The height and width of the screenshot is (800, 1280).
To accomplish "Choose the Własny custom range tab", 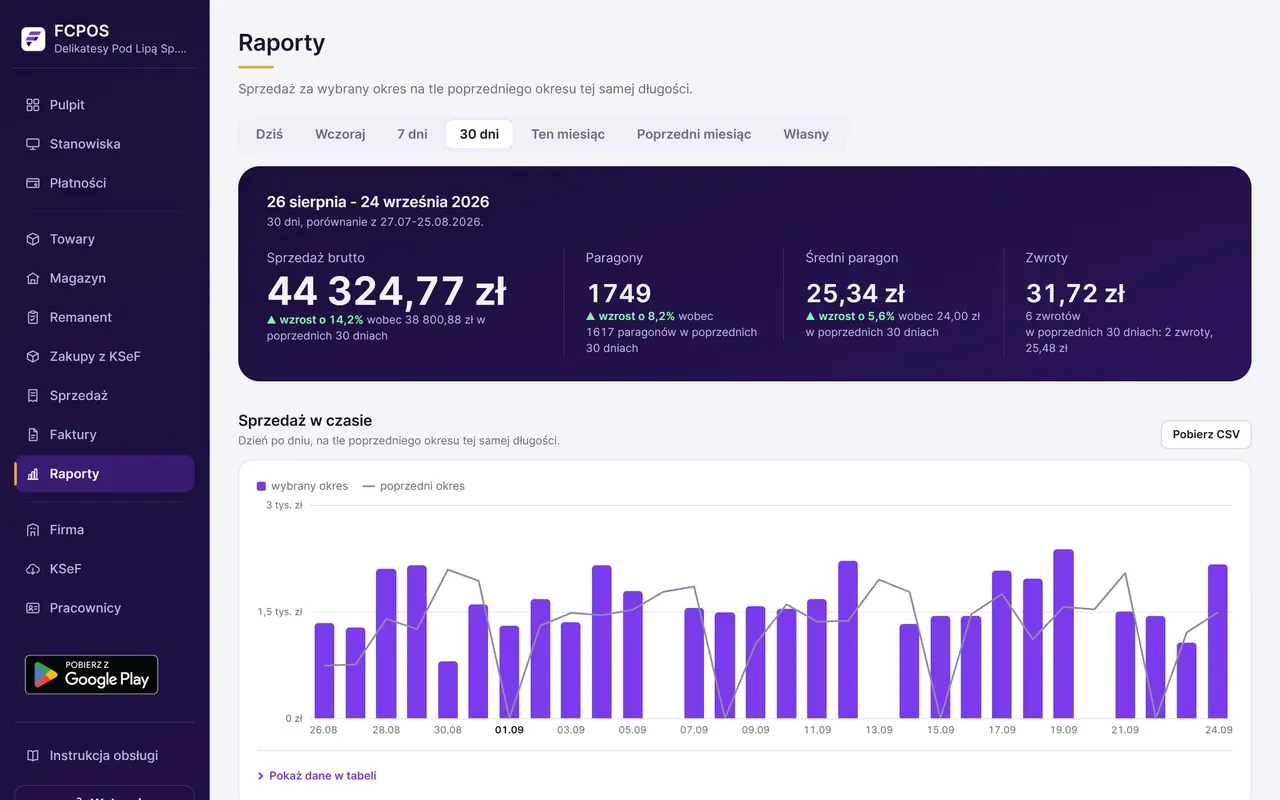I will tap(806, 134).
